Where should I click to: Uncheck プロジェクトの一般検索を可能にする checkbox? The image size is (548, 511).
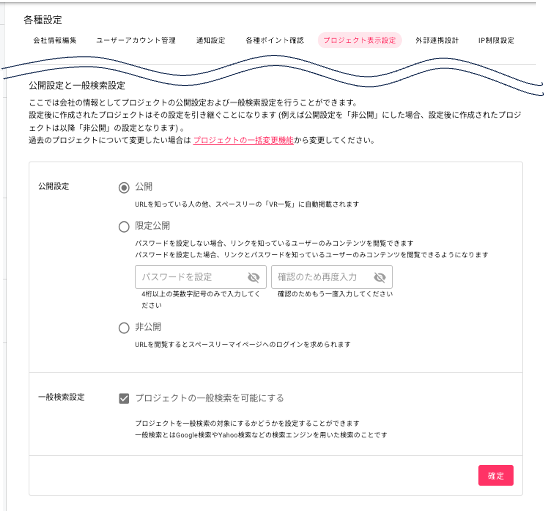pos(124,398)
